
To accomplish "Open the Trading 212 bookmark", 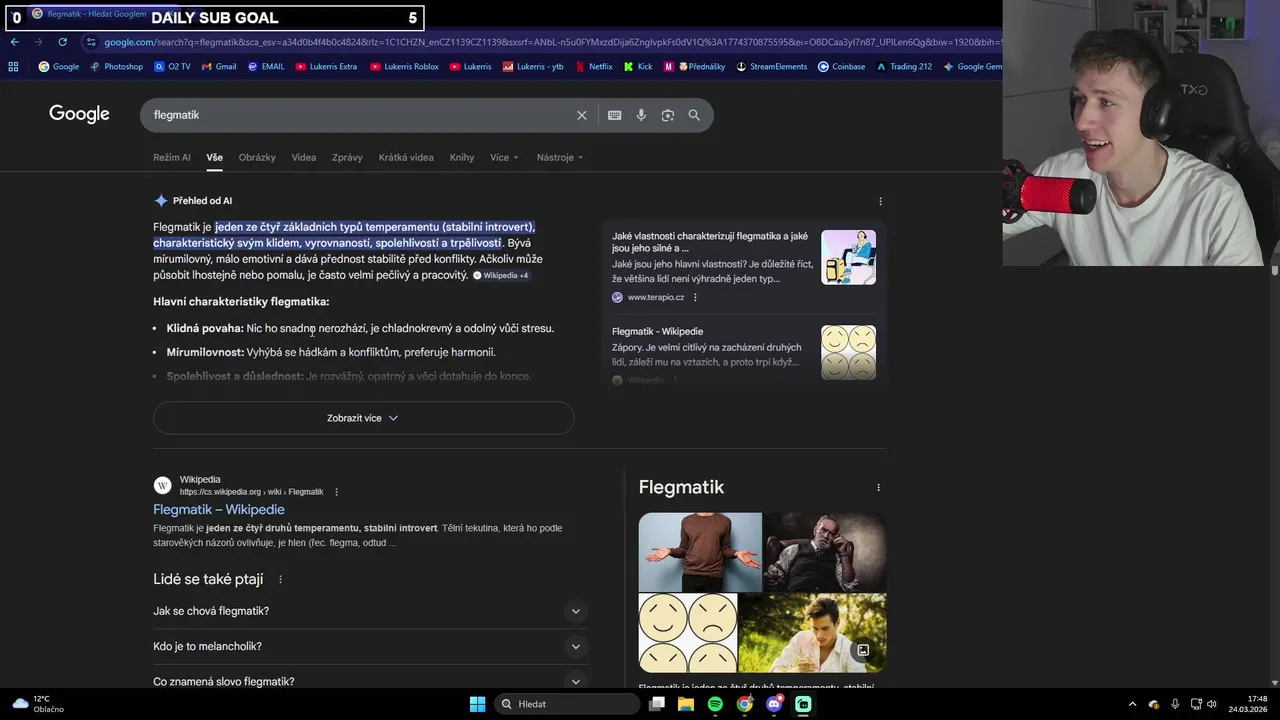I will click(904, 67).
